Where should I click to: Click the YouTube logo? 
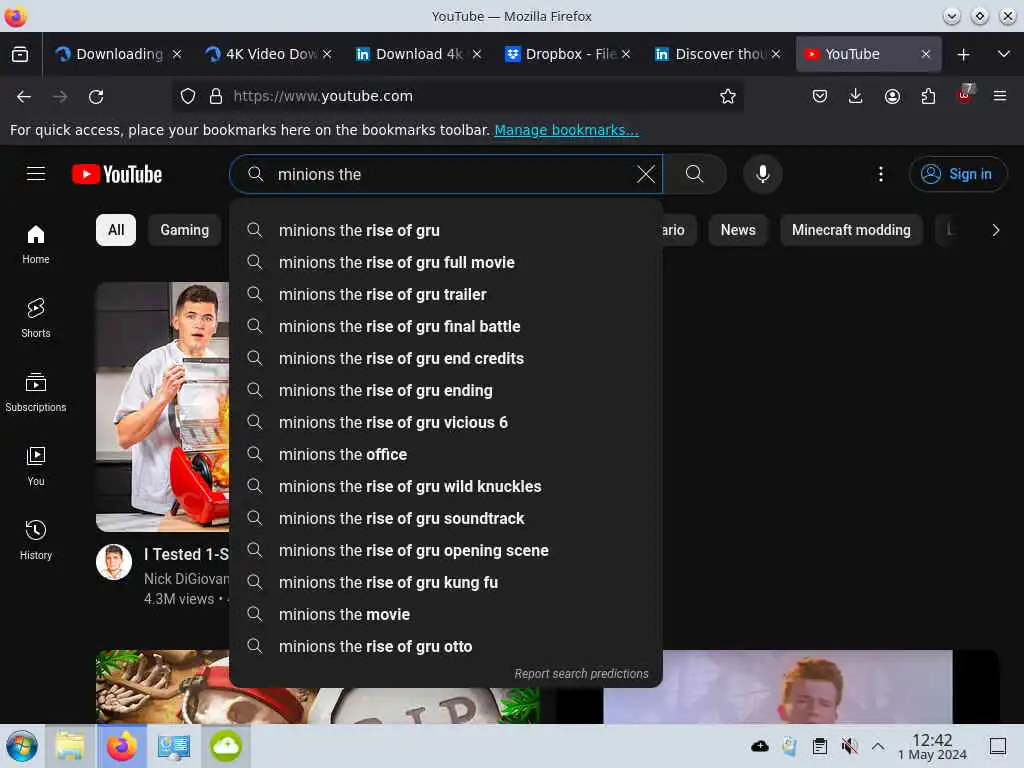click(x=117, y=174)
